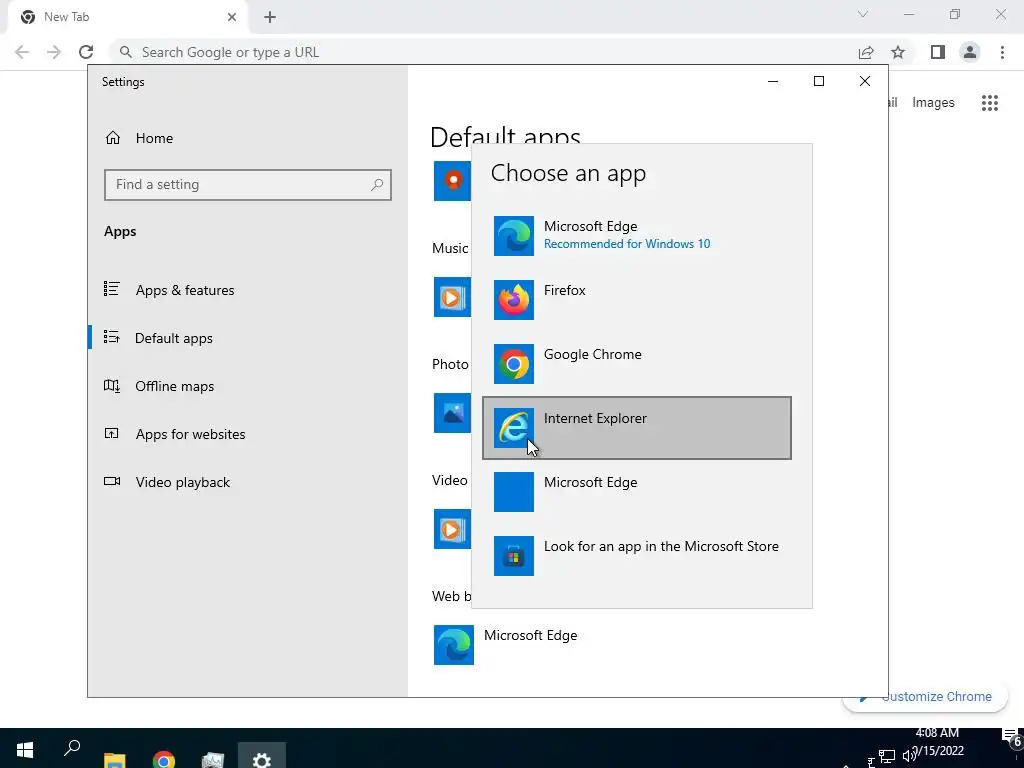
Task: Click the search magnifier in Find a setting
Action: (377, 185)
